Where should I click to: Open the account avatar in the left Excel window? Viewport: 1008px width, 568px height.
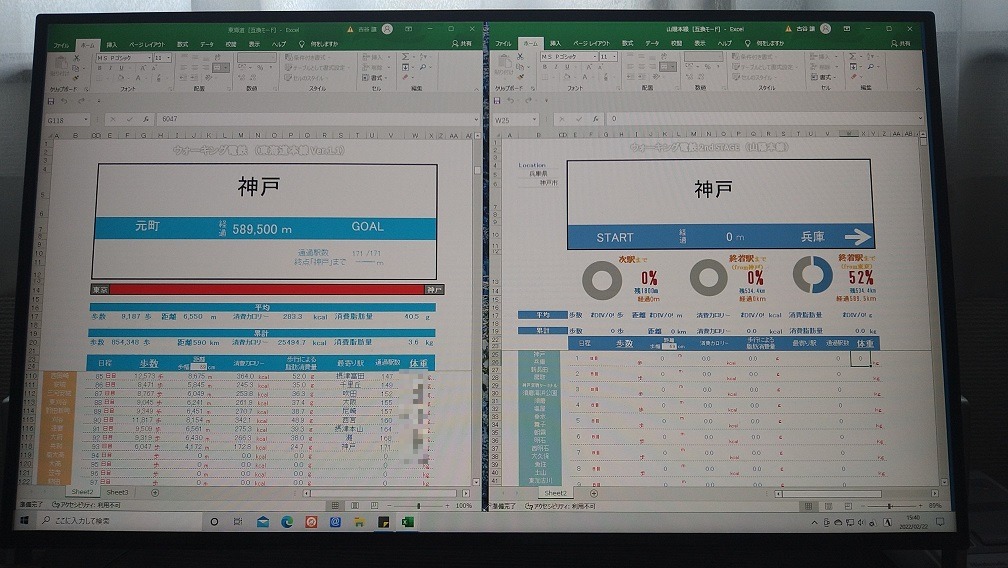387,29
